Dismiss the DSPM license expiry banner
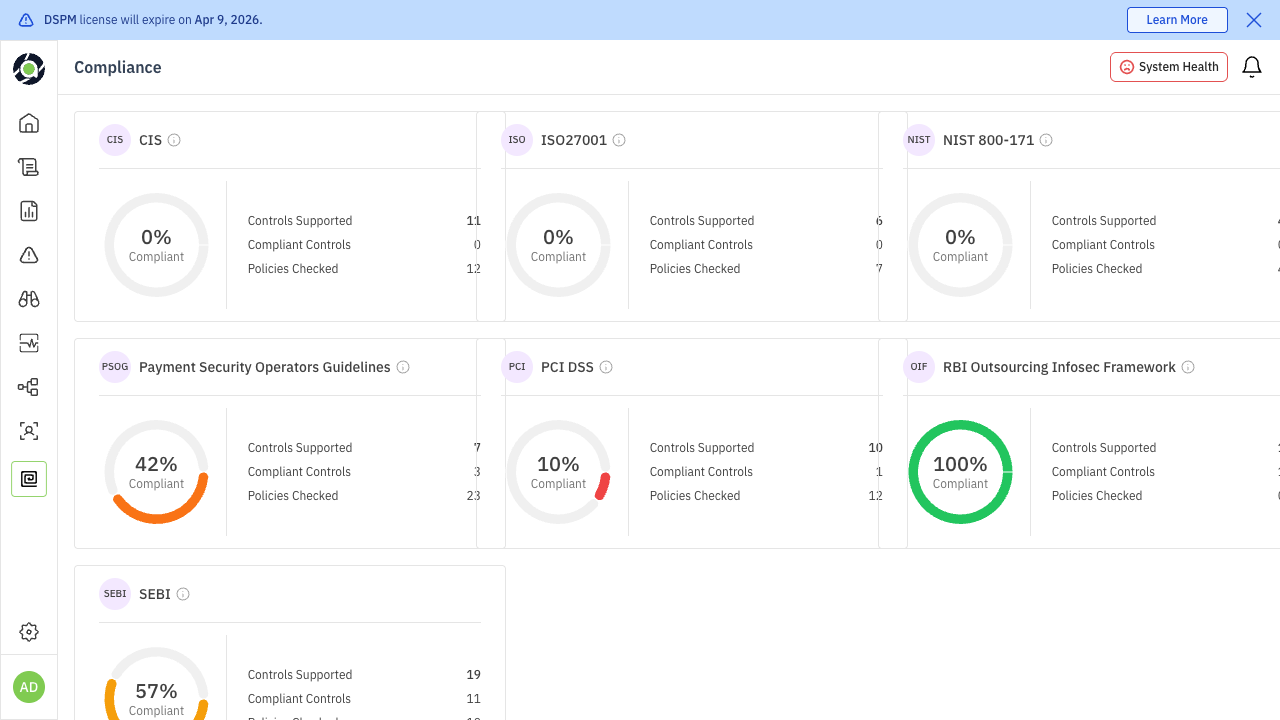1280x720 pixels. (1253, 20)
